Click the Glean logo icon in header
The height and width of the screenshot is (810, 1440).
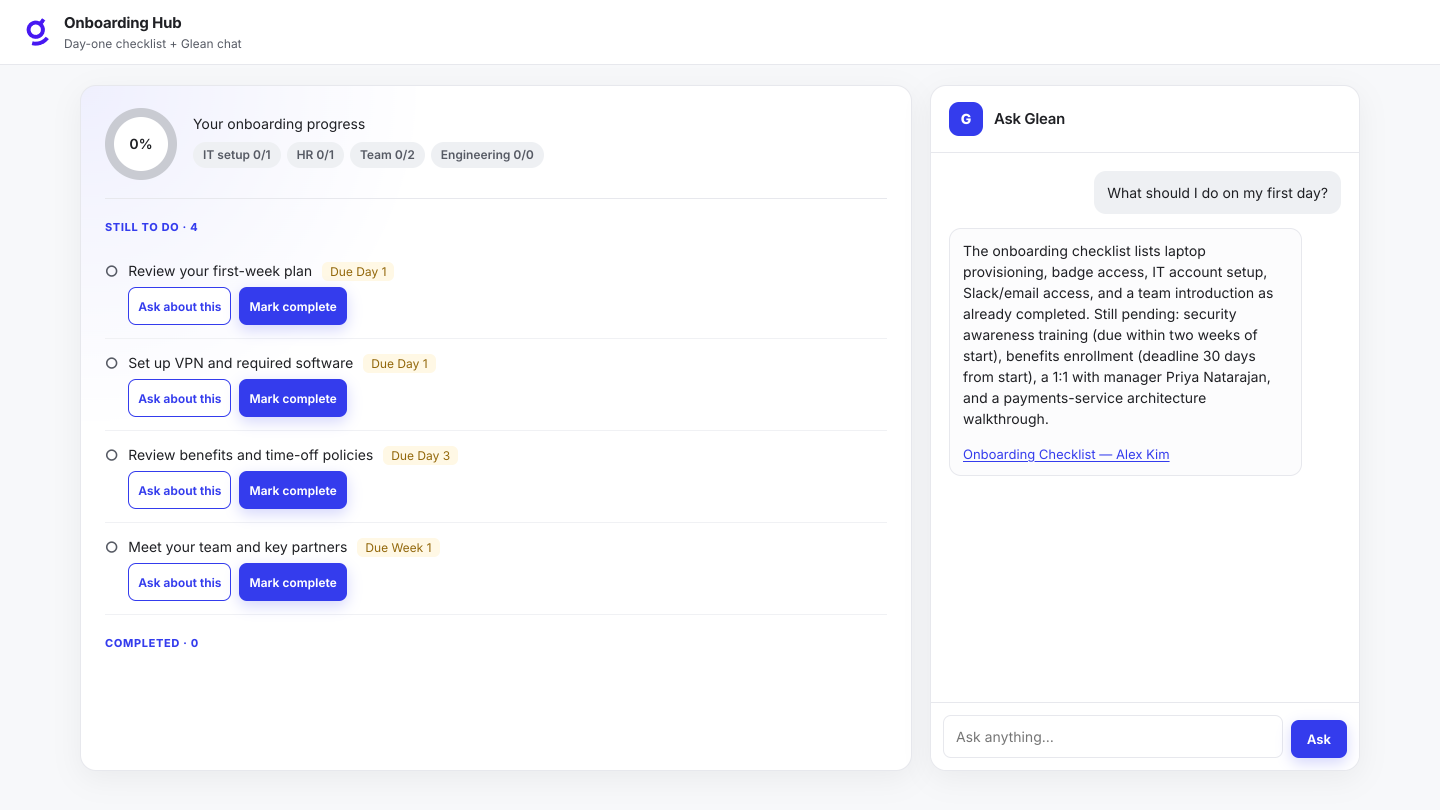point(37,32)
